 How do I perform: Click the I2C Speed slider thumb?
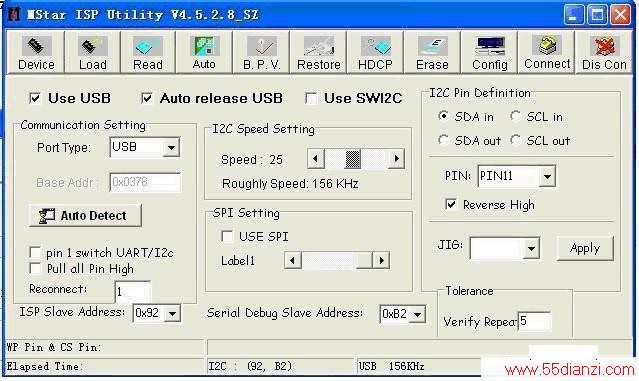tap(353, 159)
